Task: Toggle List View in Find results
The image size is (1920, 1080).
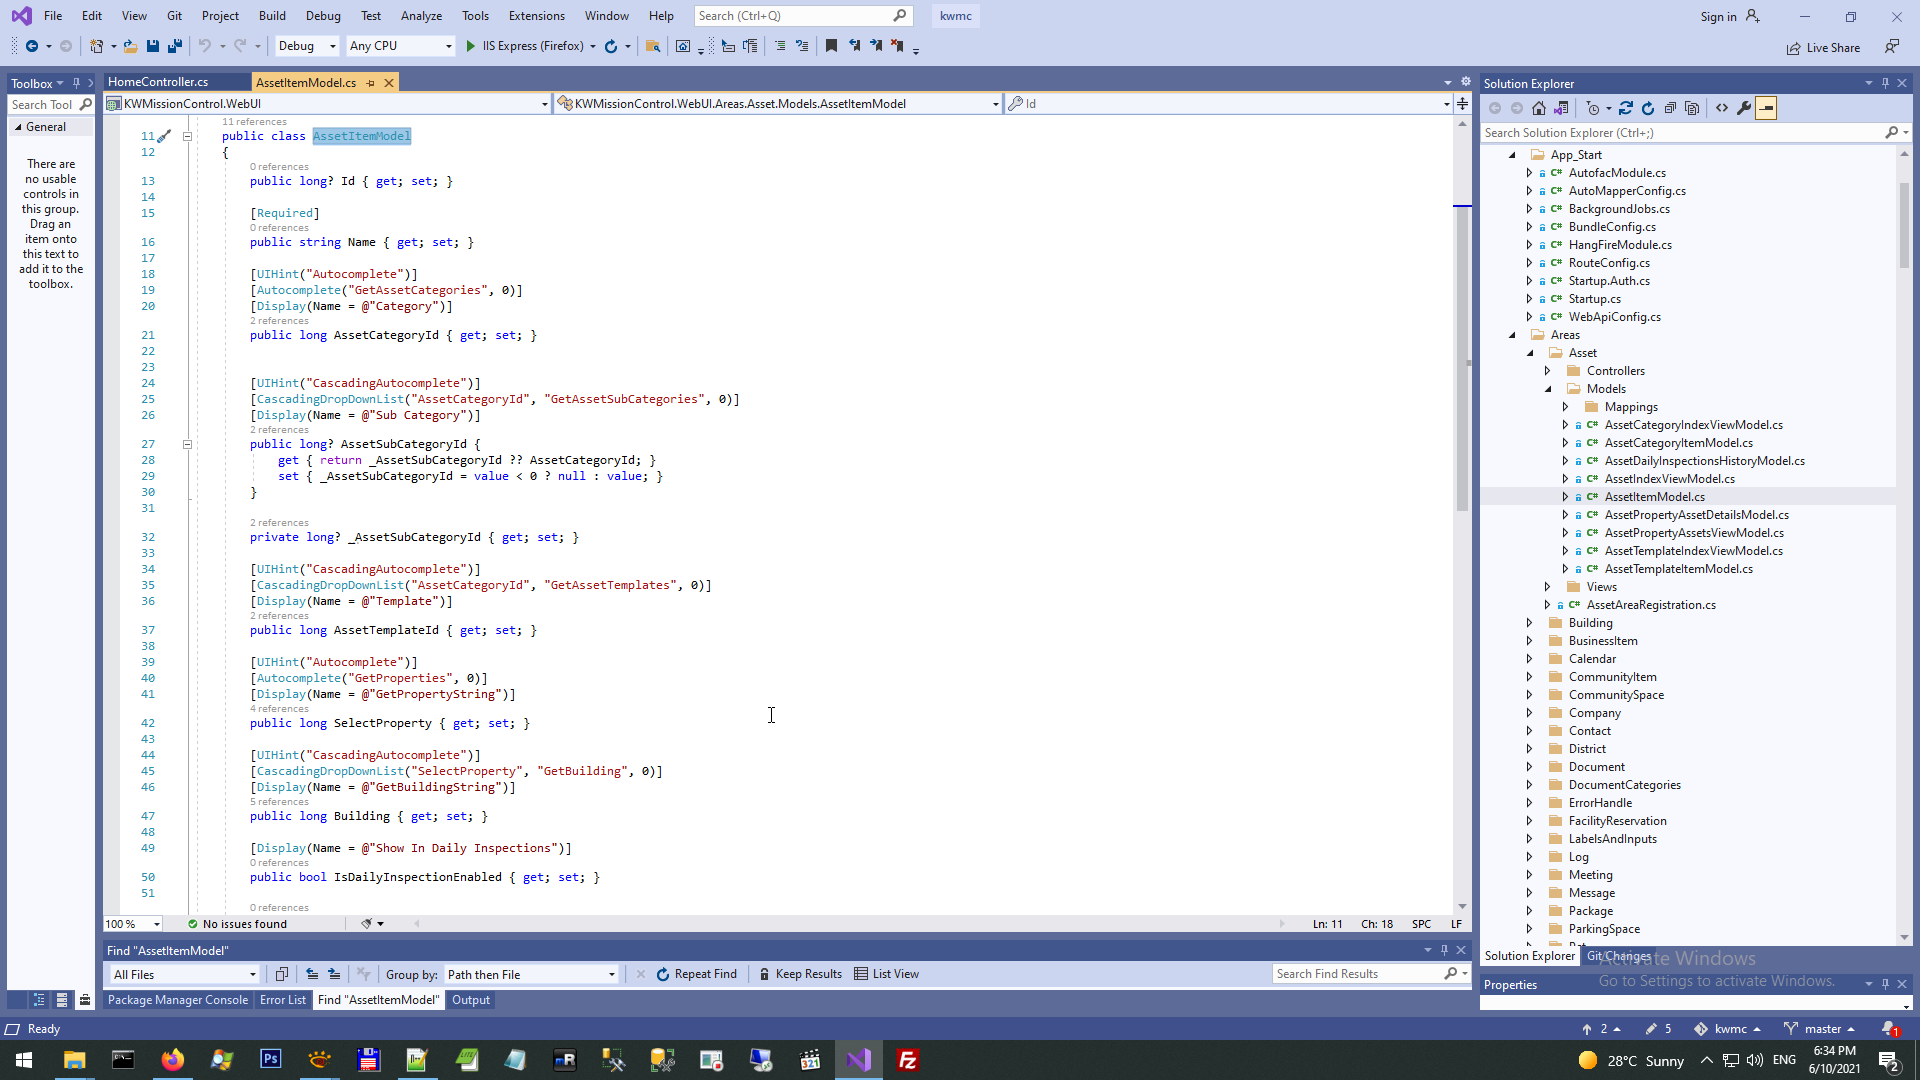Action: pyautogui.click(x=886, y=974)
